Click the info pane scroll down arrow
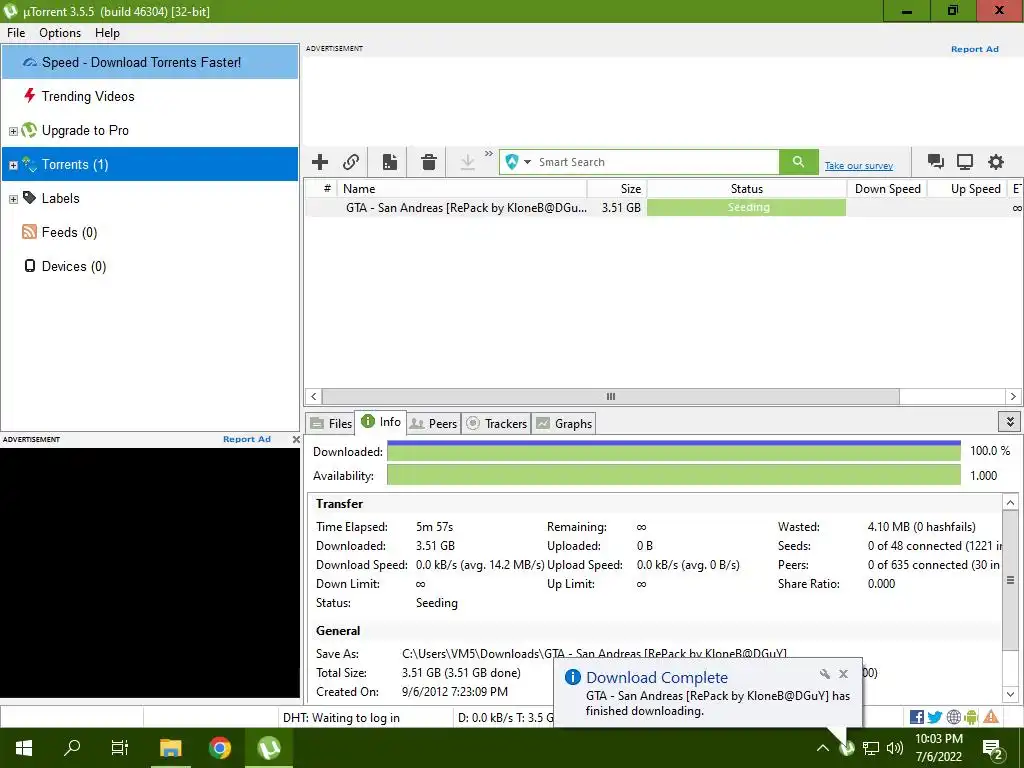This screenshot has width=1024, height=768. point(1010,694)
